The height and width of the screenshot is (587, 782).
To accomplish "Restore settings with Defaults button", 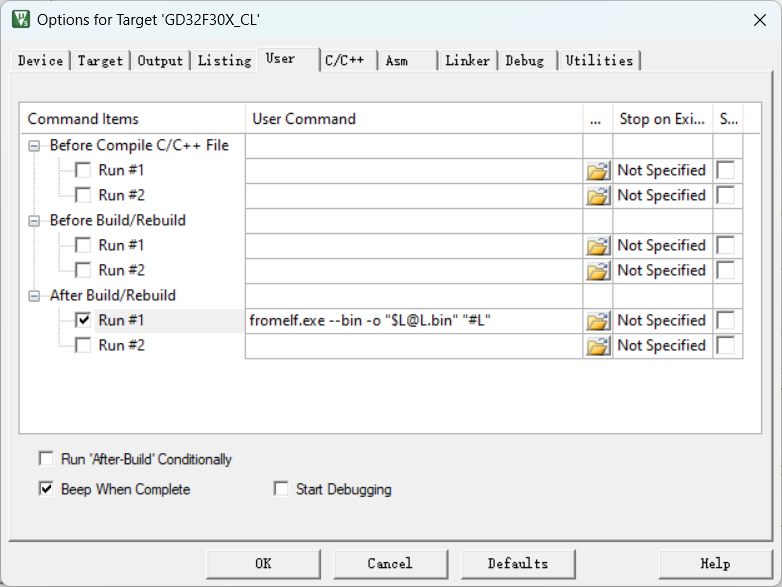I will [x=518, y=564].
